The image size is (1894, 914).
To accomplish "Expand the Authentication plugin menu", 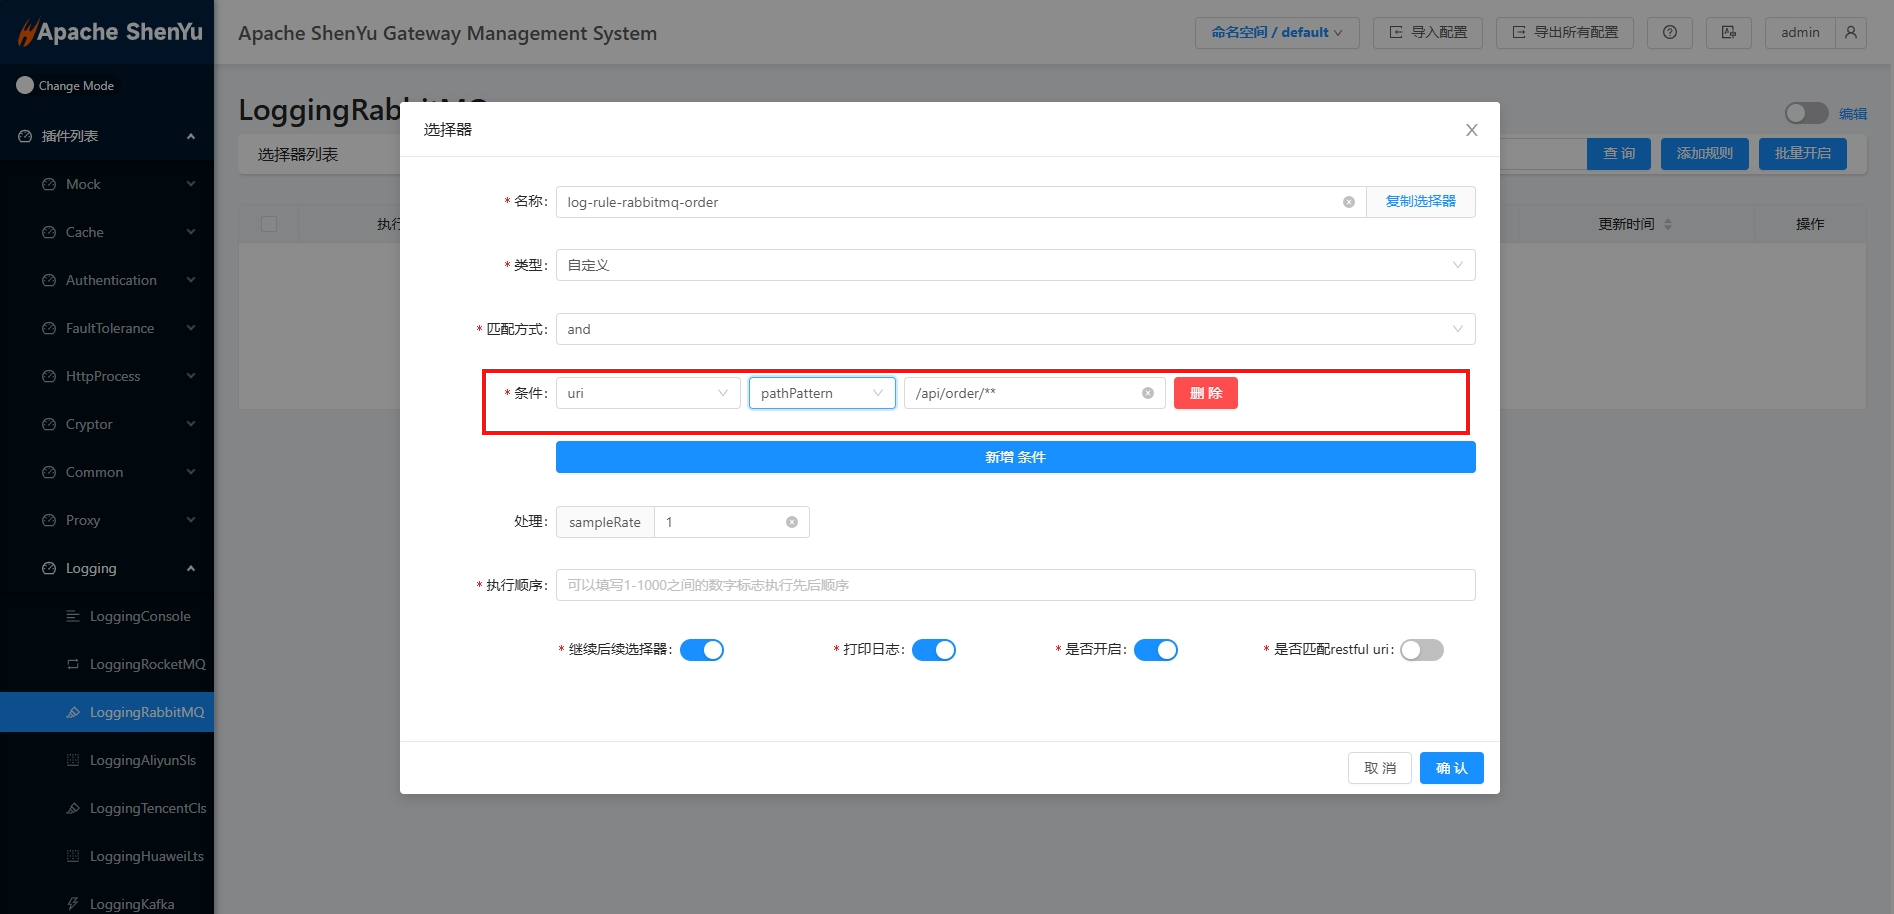I will point(111,280).
